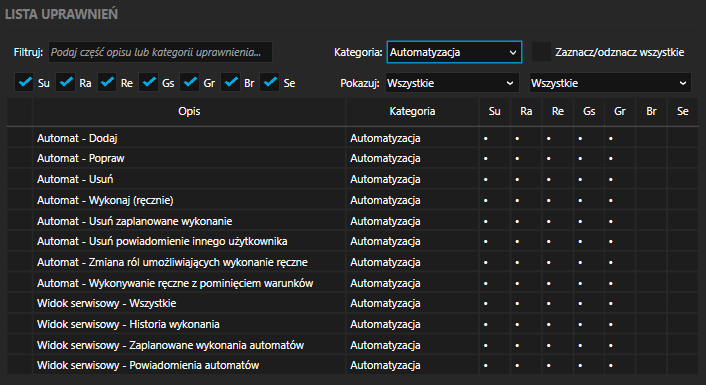This screenshot has height=385, width=706.
Task: Toggle the Se role checkbox
Action: tap(270, 83)
